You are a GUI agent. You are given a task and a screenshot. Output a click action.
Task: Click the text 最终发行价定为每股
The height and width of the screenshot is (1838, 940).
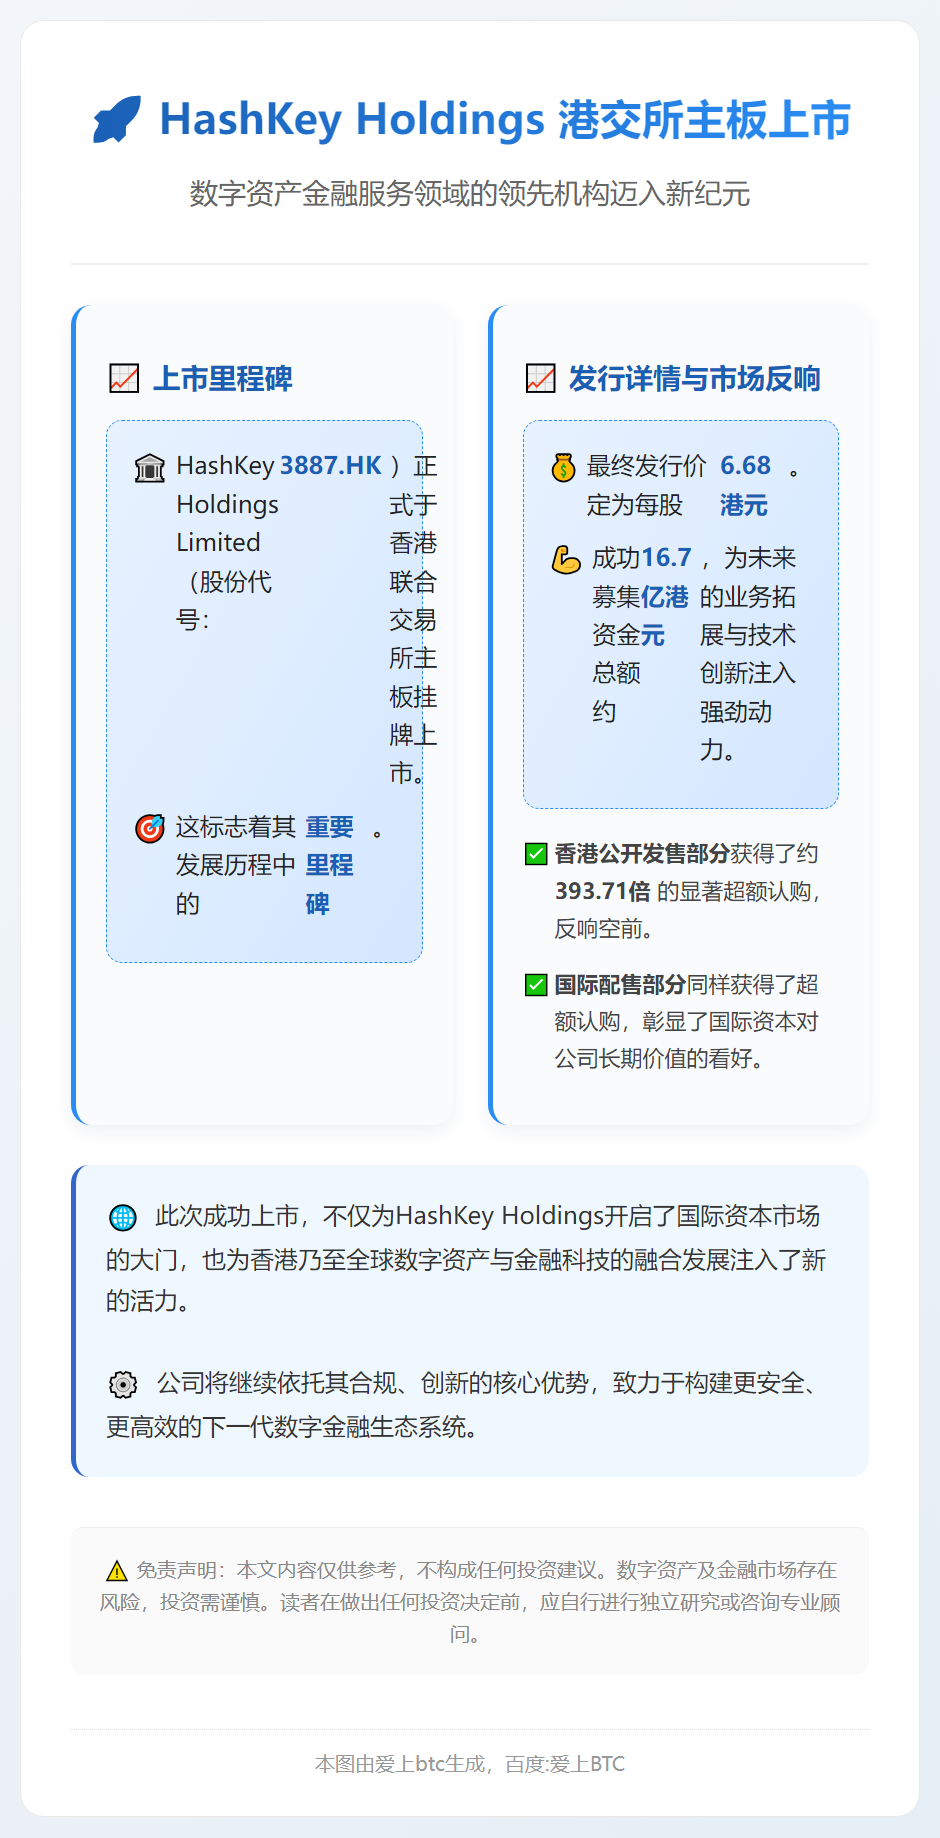(646, 486)
